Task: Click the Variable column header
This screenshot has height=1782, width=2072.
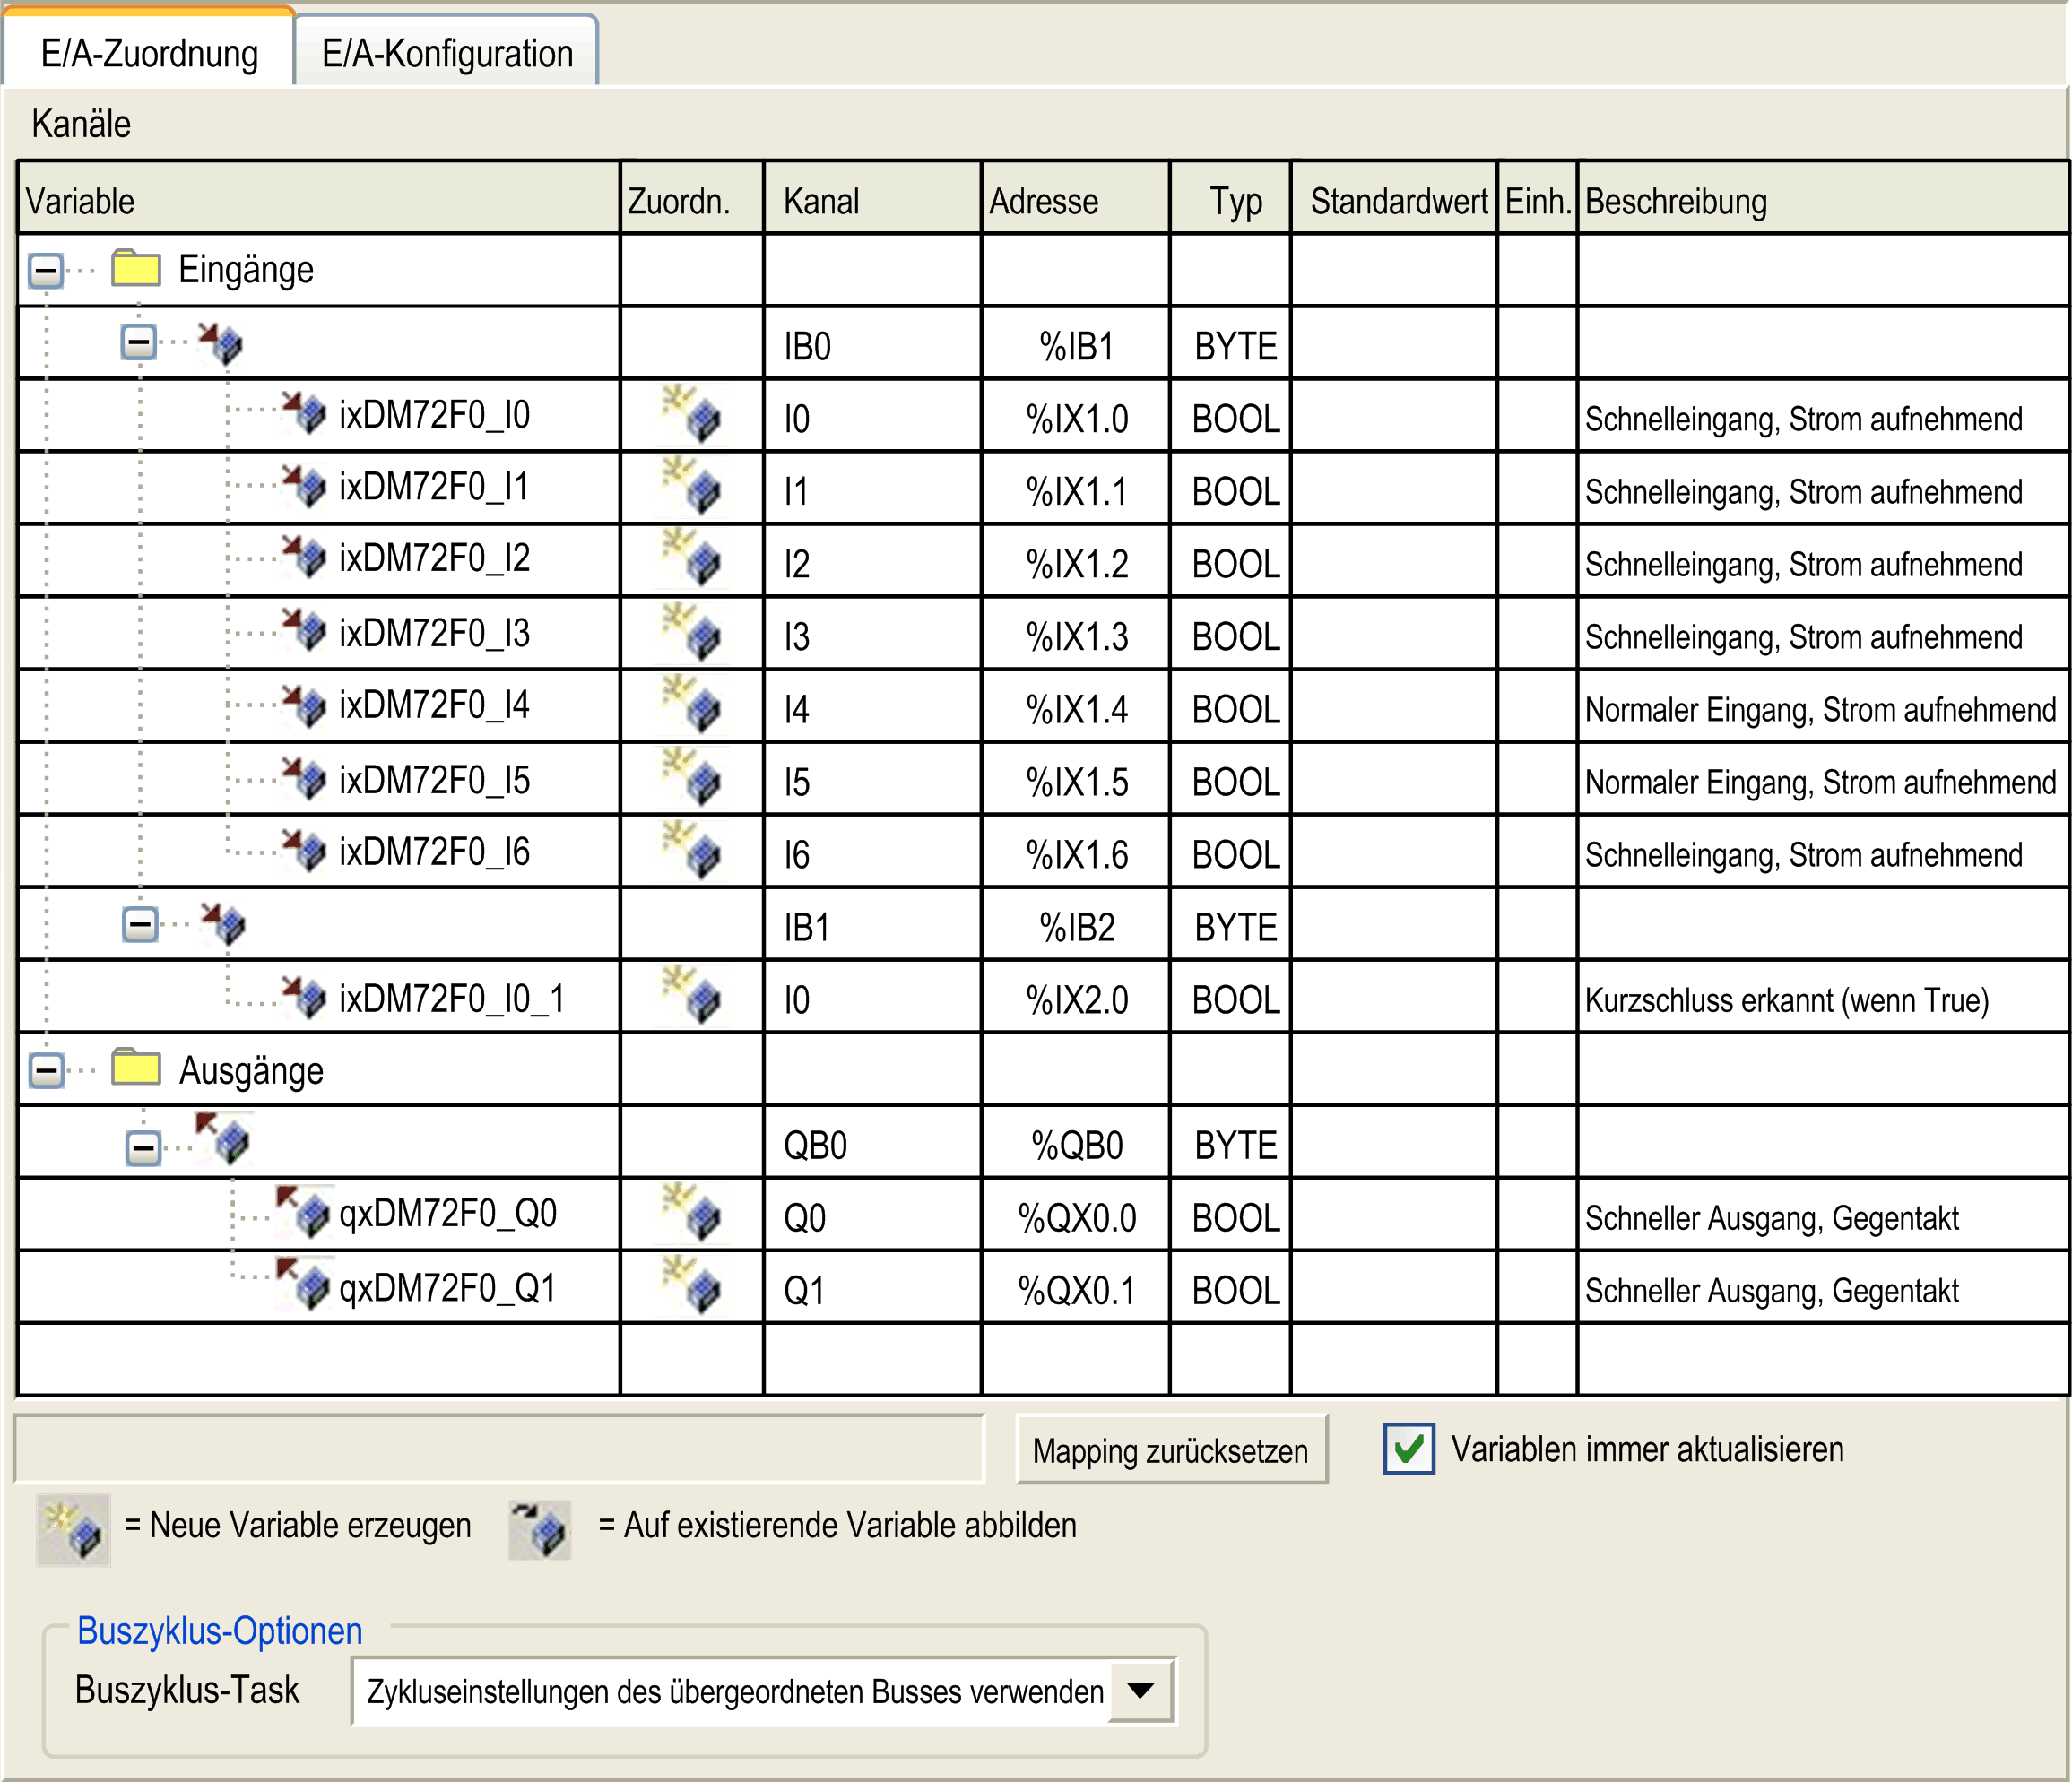Action: 318,200
